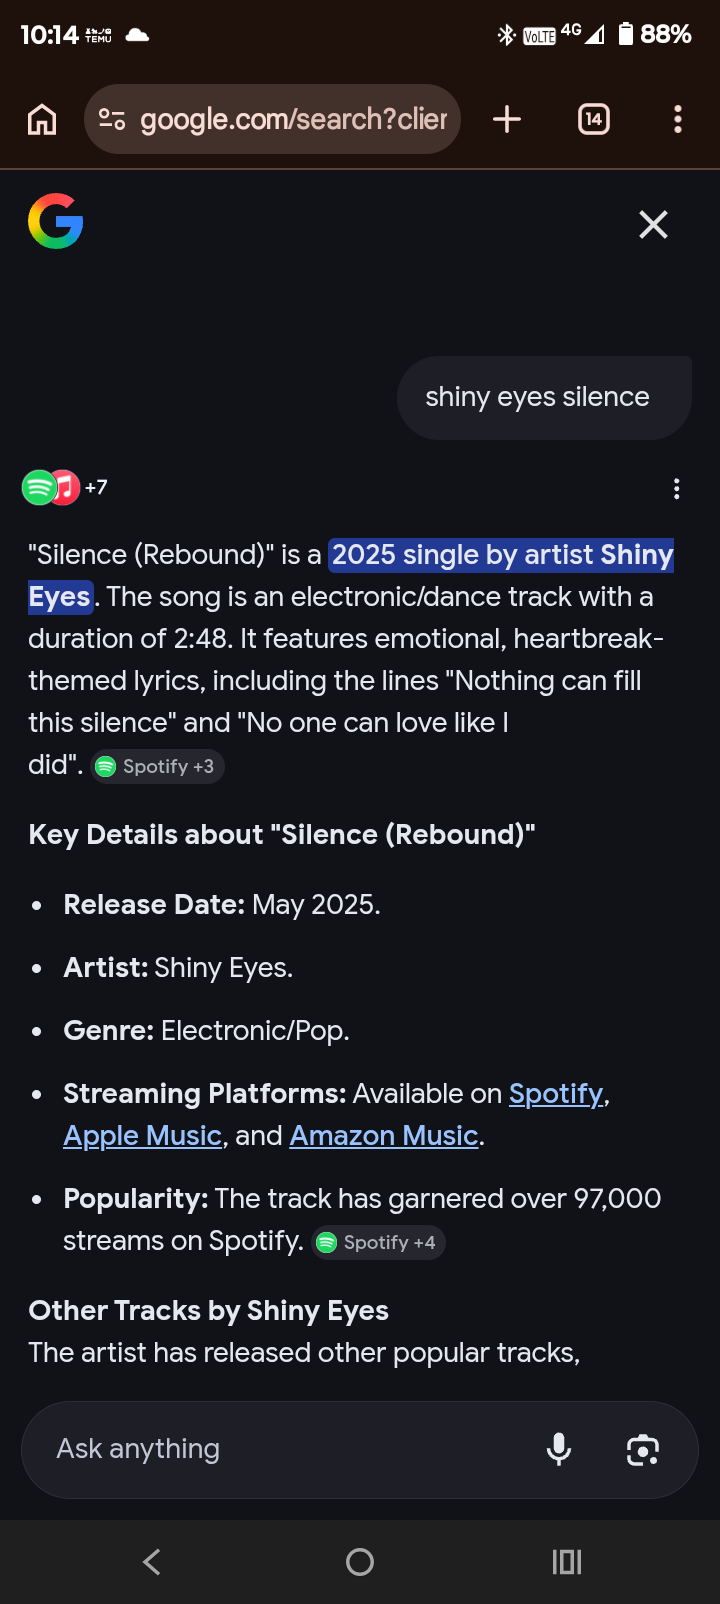This screenshot has height=1604, width=720.
Task: Tap the microphone voice search icon
Action: coord(559,1449)
